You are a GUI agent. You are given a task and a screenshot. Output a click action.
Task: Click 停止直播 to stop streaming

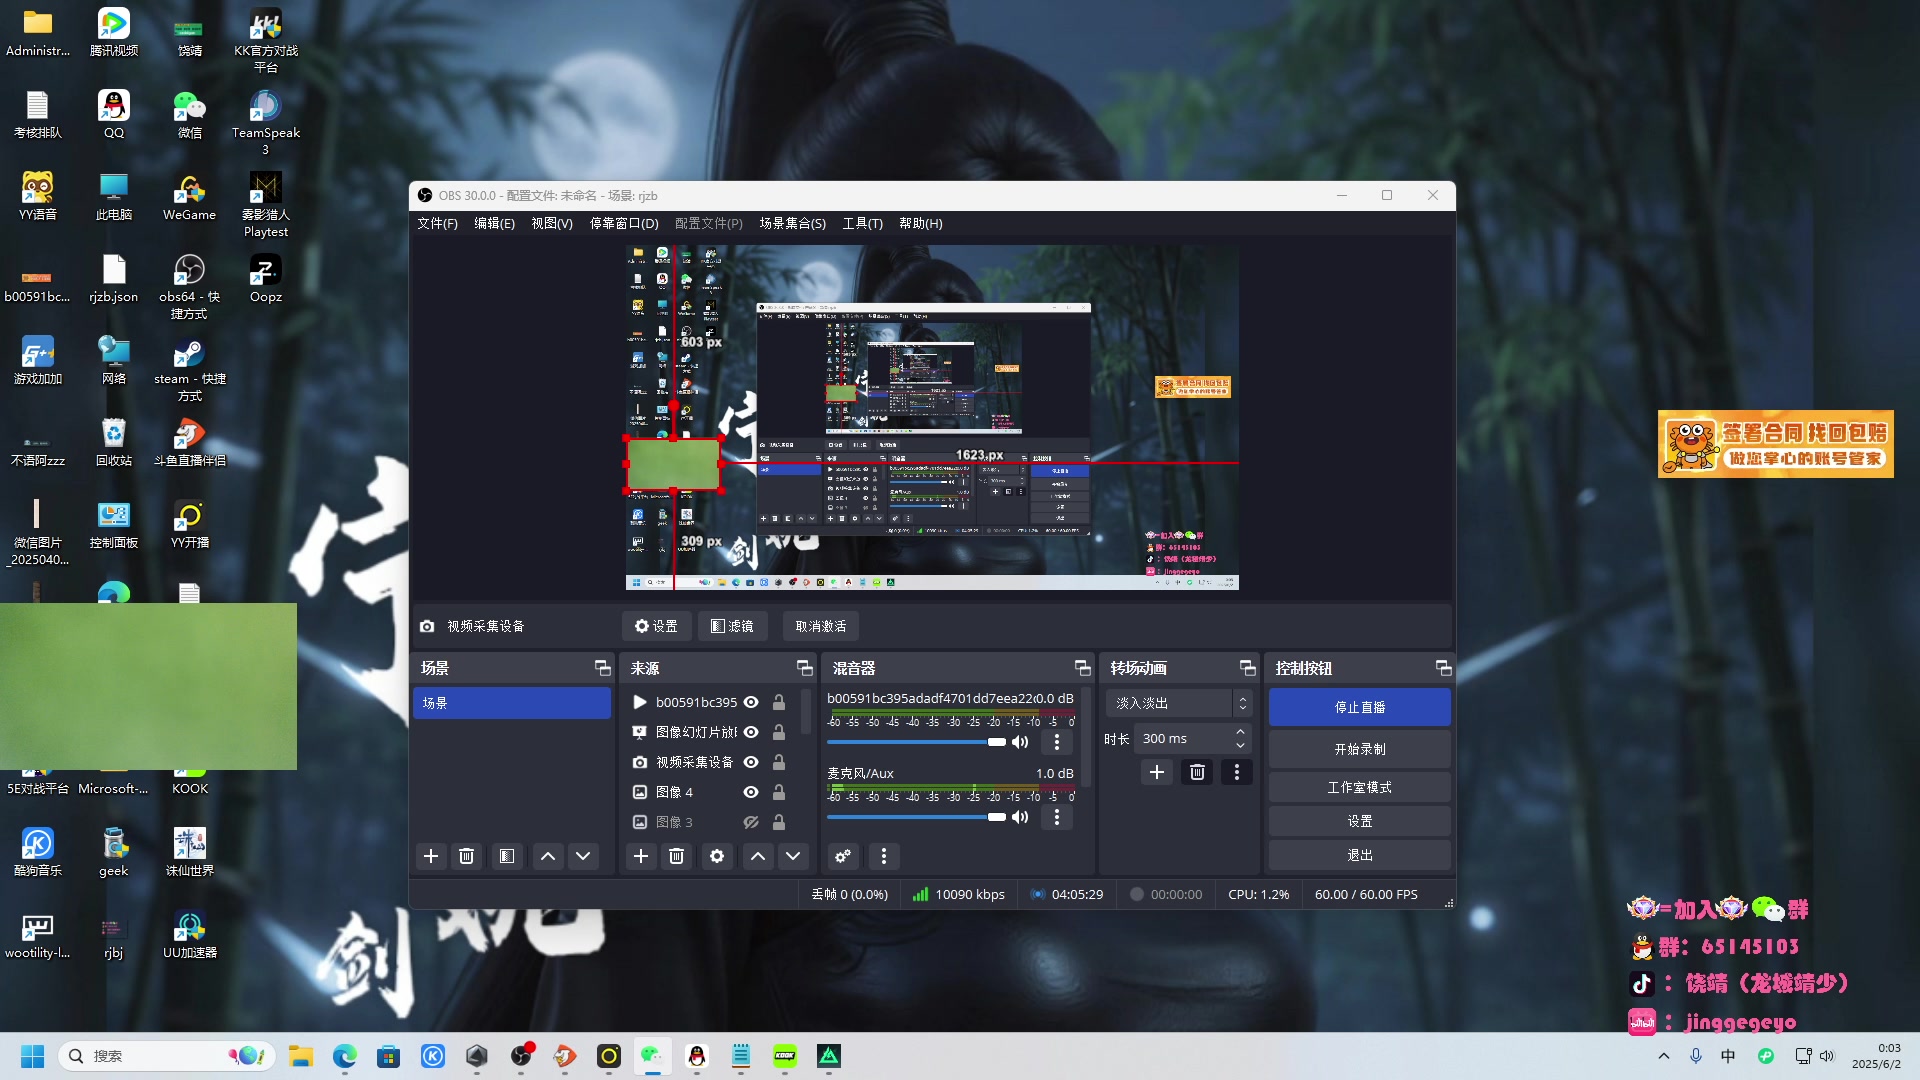click(x=1360, y=707)
